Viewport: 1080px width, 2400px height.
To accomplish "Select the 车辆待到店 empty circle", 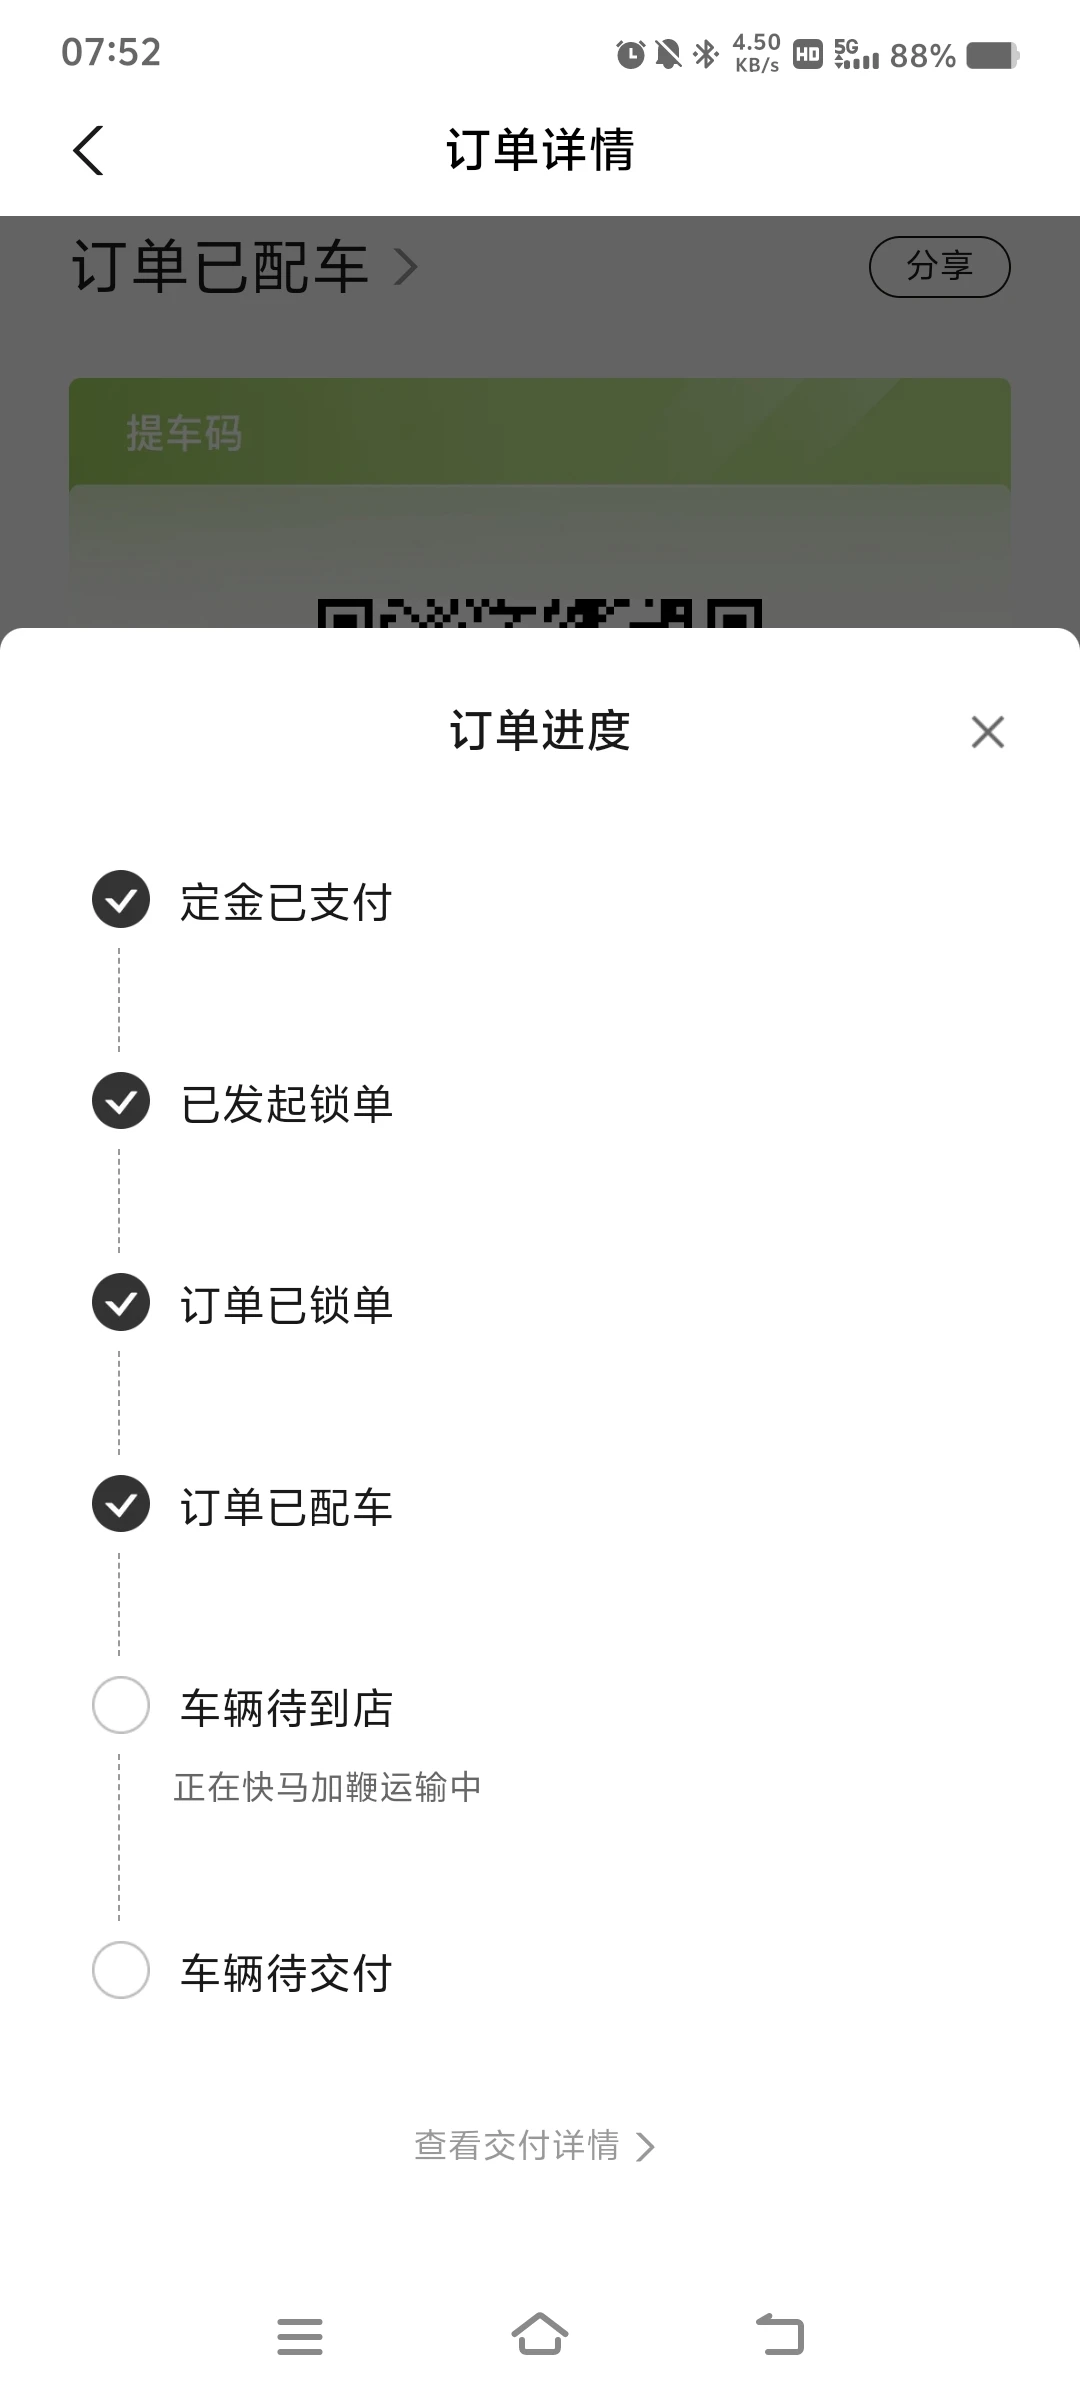I will click(121, 1705).
